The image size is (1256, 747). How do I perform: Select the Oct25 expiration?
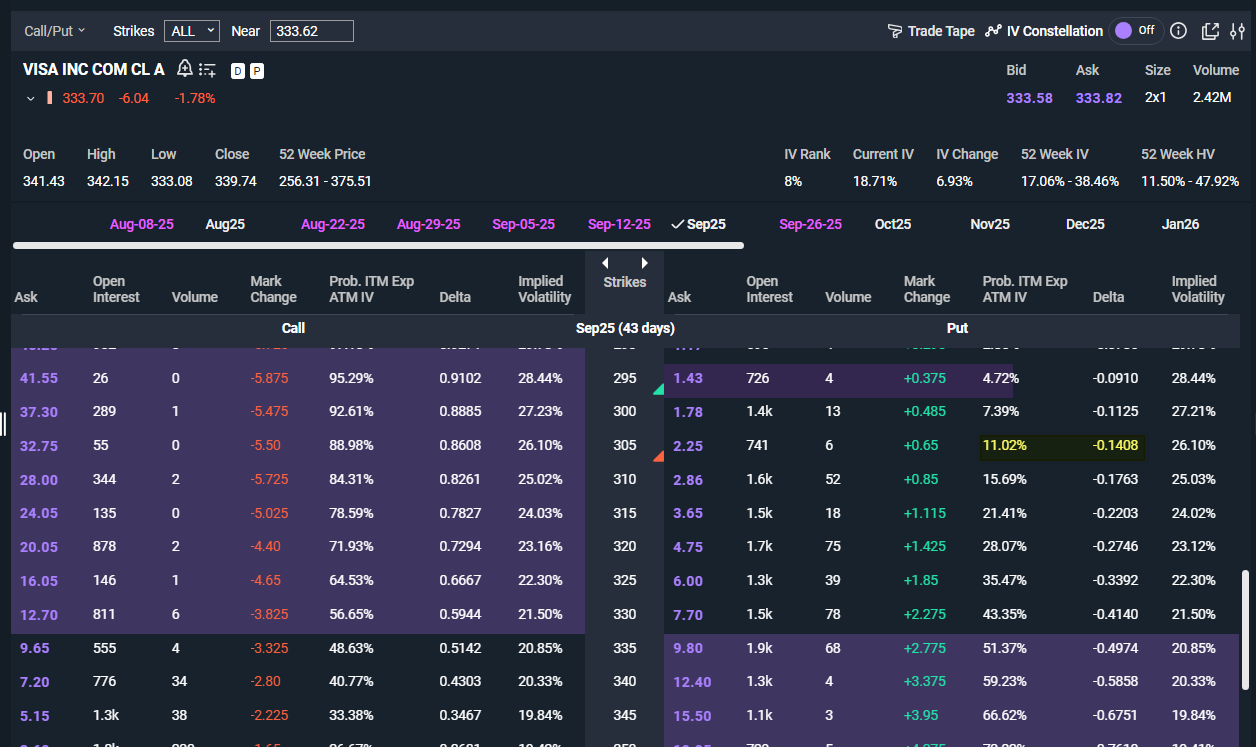pyautogui.click(x=893, y=224)
